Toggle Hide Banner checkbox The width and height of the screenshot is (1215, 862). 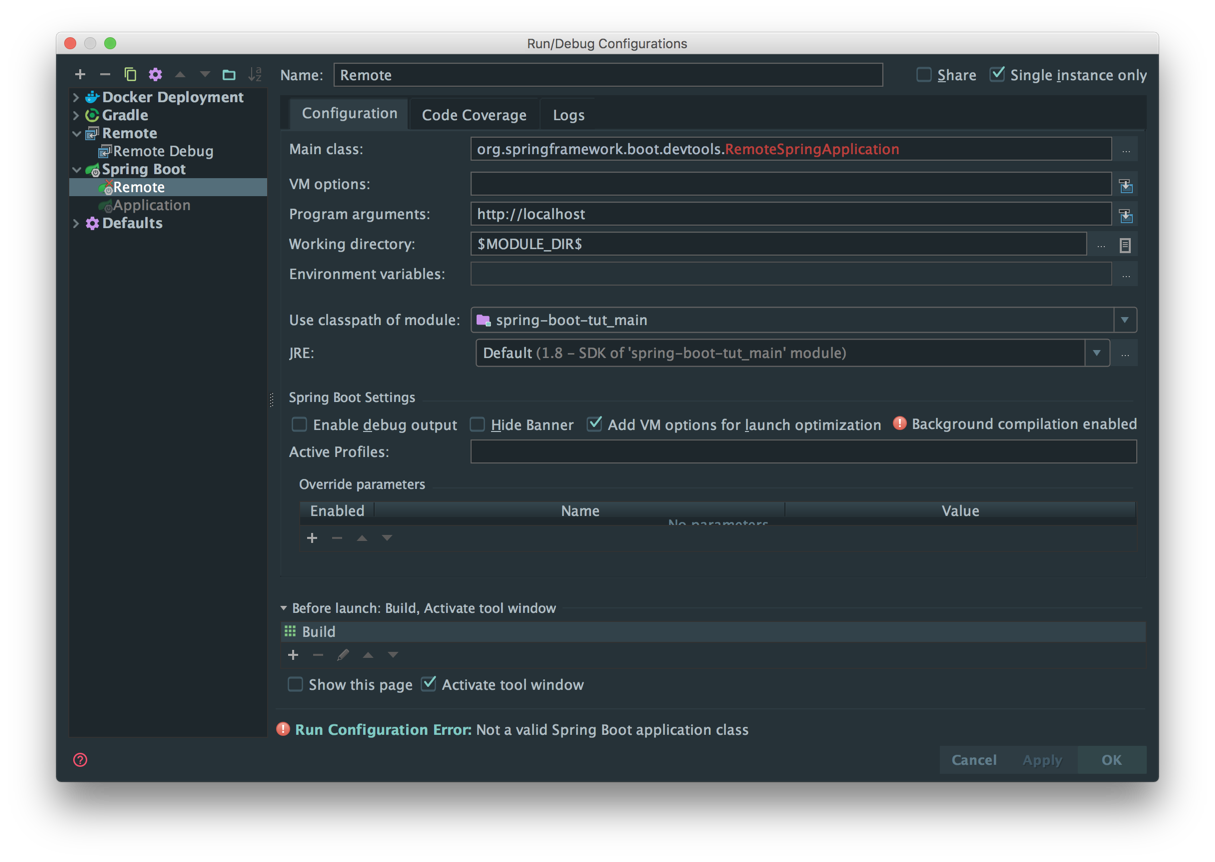[x=477, y=425]
